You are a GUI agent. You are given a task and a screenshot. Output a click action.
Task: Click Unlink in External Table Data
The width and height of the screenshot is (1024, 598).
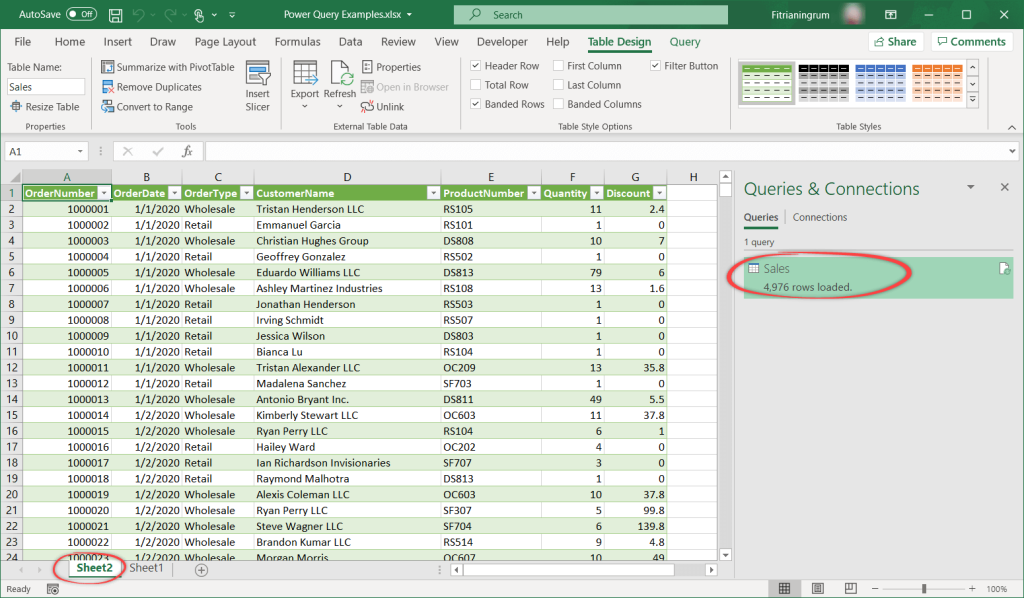[382, 106]
